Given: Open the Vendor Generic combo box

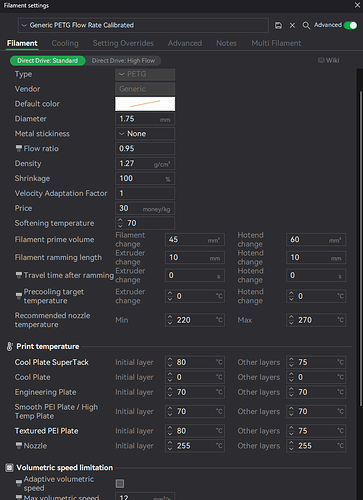Looking at the screenshot, I should [x=145, y=89].
